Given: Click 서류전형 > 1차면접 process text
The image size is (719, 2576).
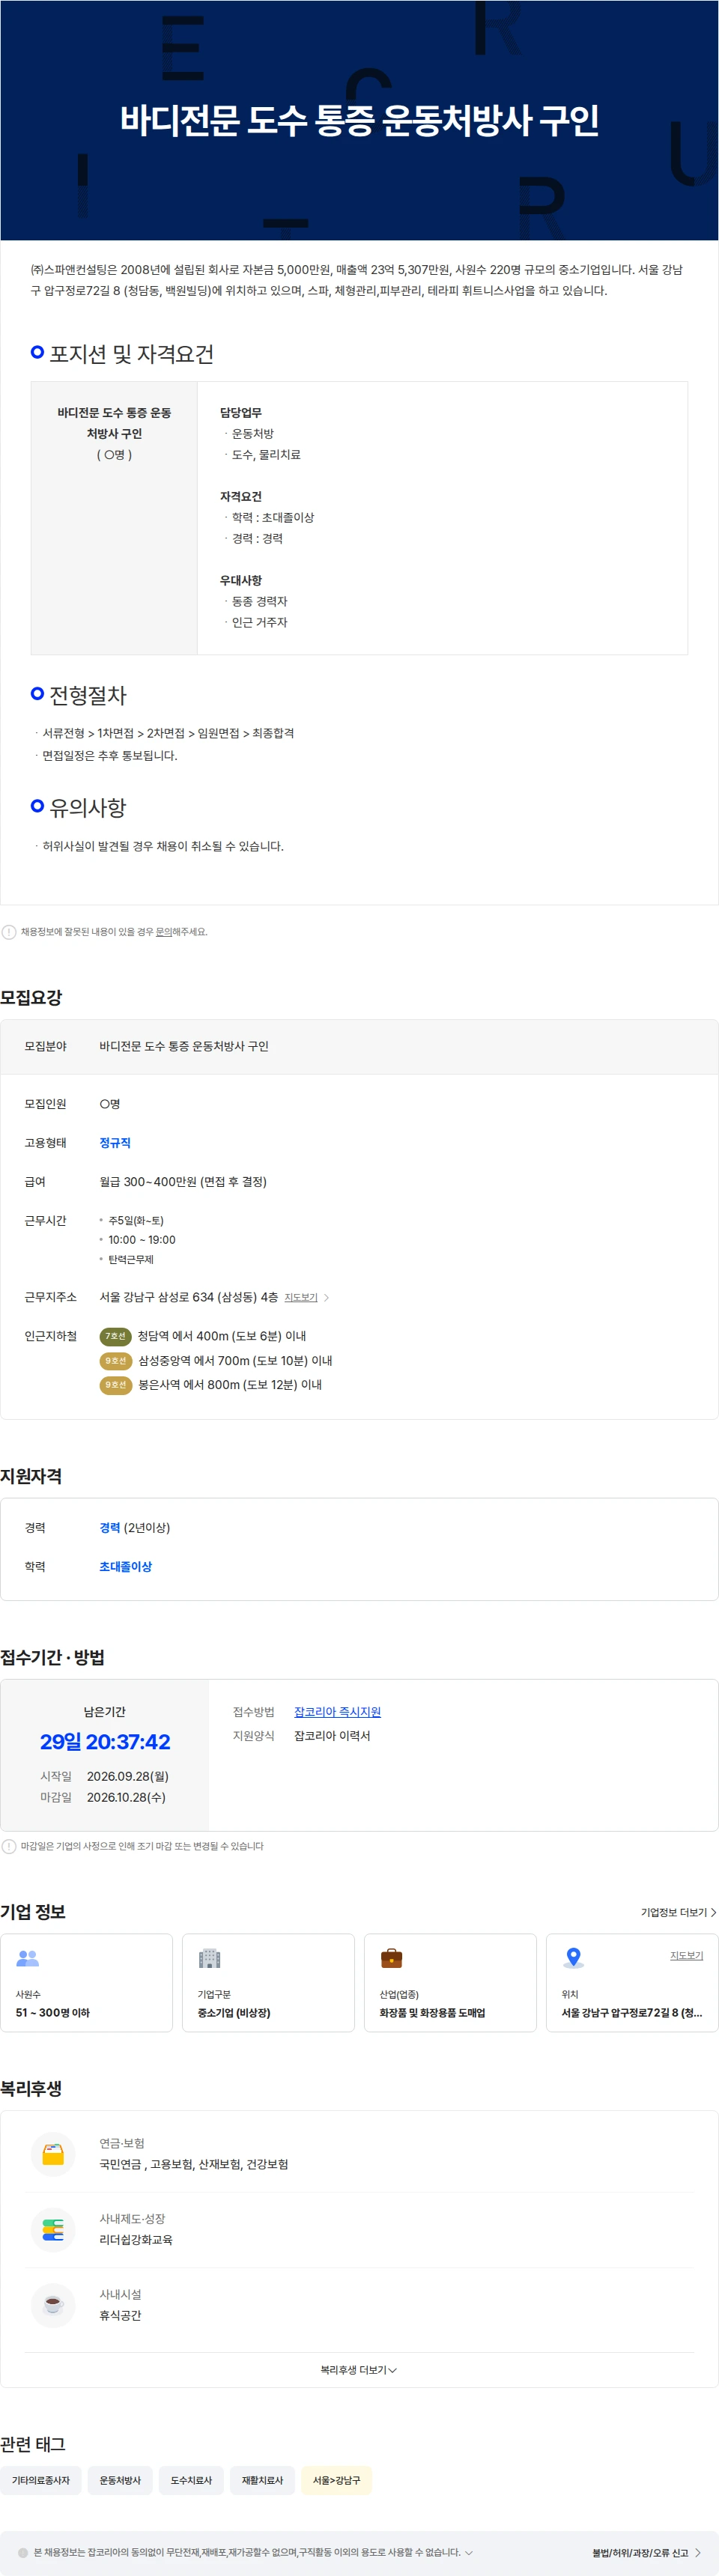Looking at the screenshot, I should click(x=168, y=733).
